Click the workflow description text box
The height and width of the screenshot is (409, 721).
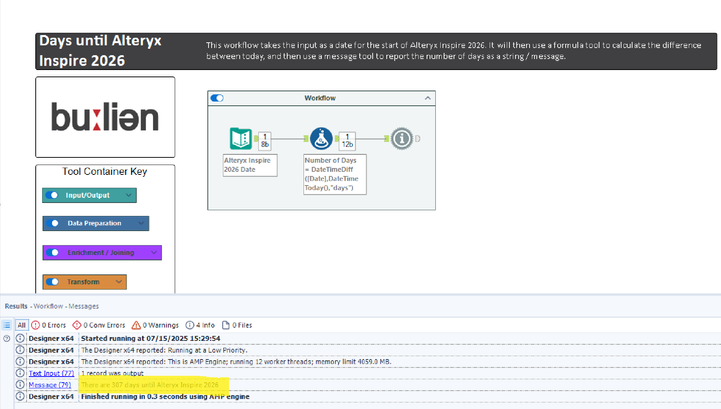tap(453, 51)
